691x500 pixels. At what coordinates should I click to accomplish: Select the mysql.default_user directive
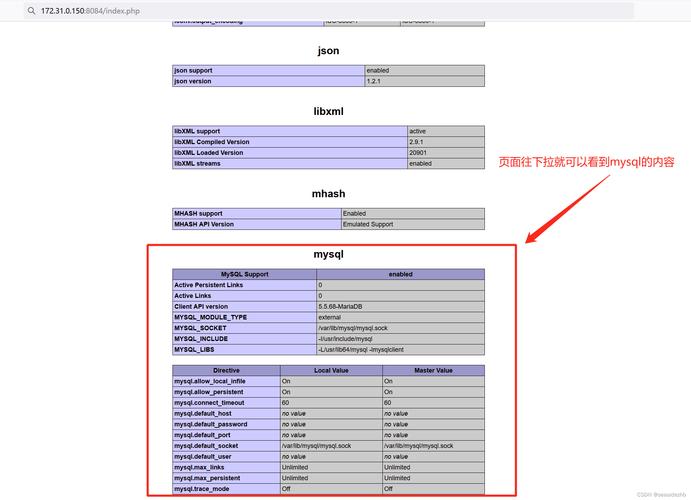coord(202,457)
